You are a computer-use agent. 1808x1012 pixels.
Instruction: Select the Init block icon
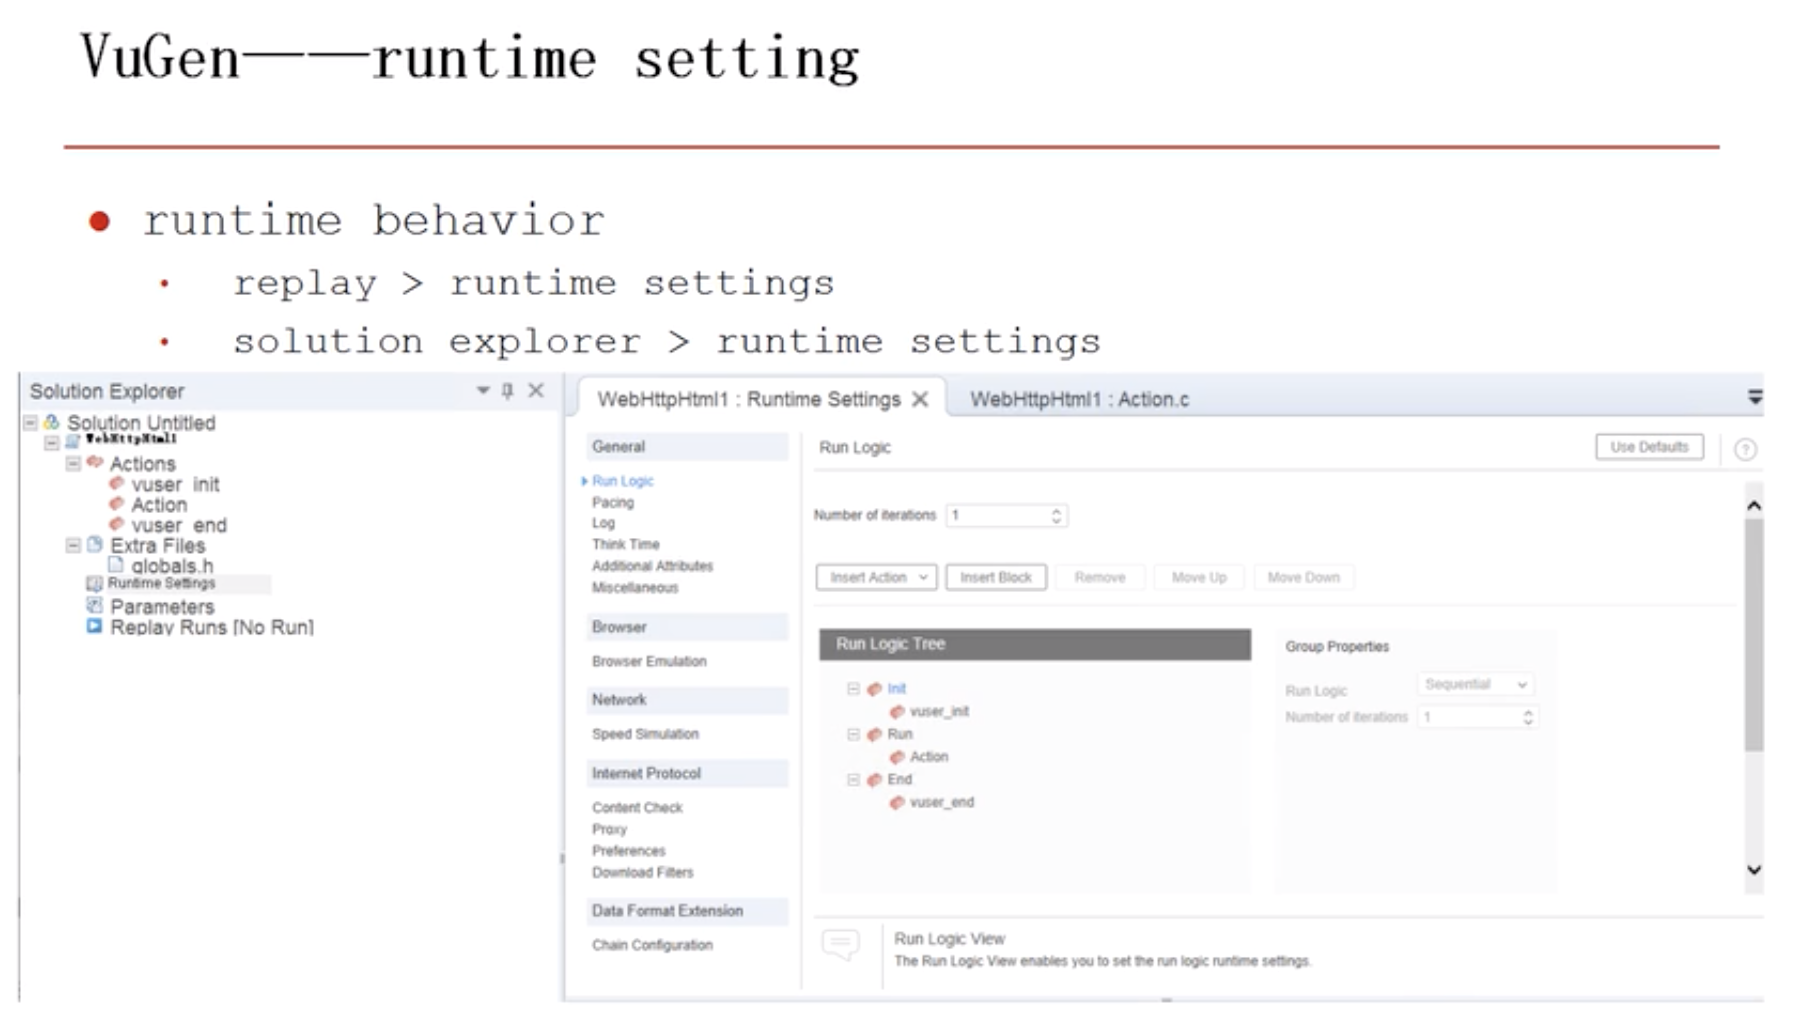(874, 689)
